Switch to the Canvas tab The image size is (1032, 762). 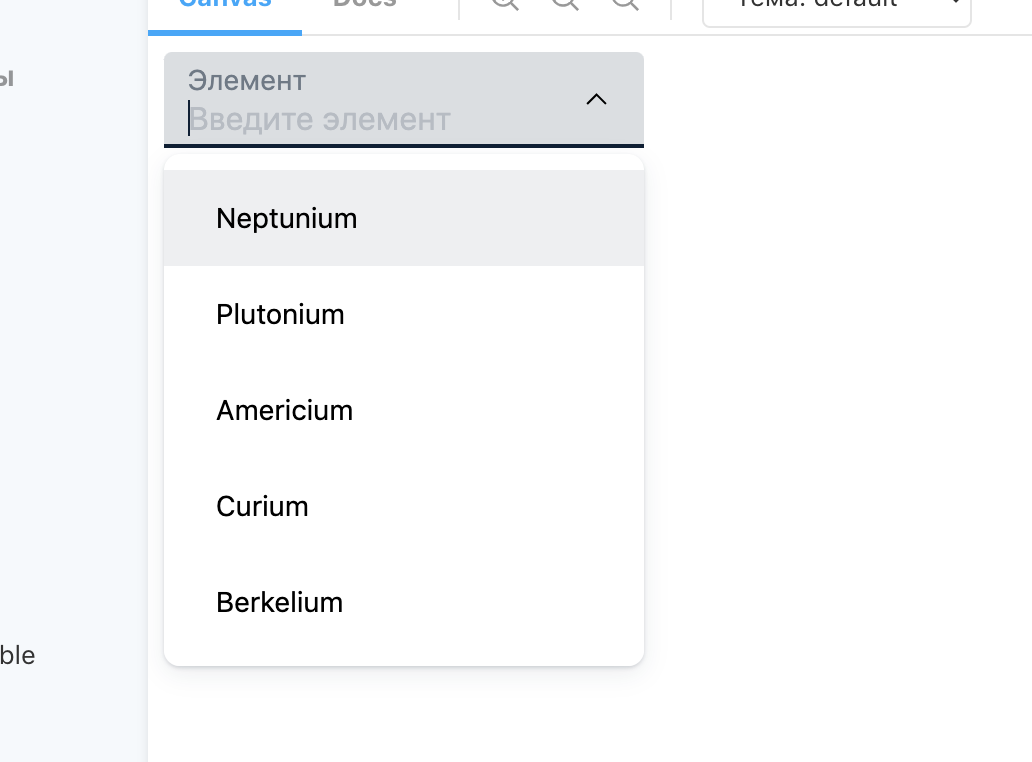pyautogui.click(x=225, y=5)
